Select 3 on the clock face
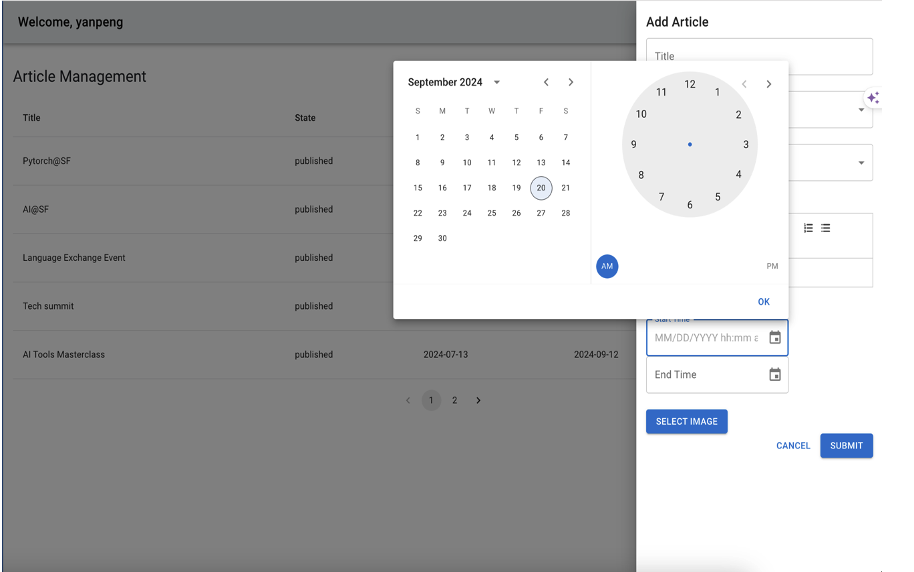Viewport: 914px width, 572px height. tap(746, 145)
